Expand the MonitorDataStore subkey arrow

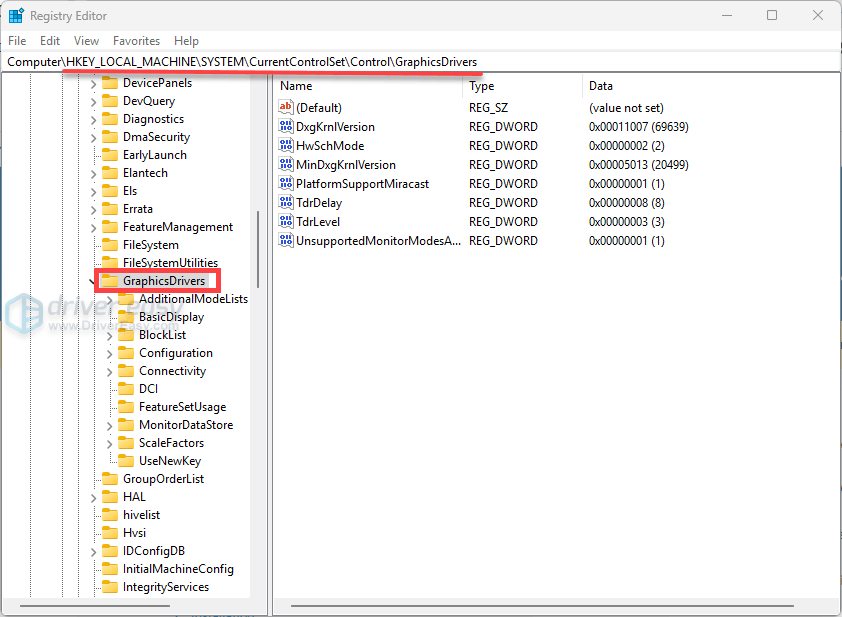tap(110, 425)
